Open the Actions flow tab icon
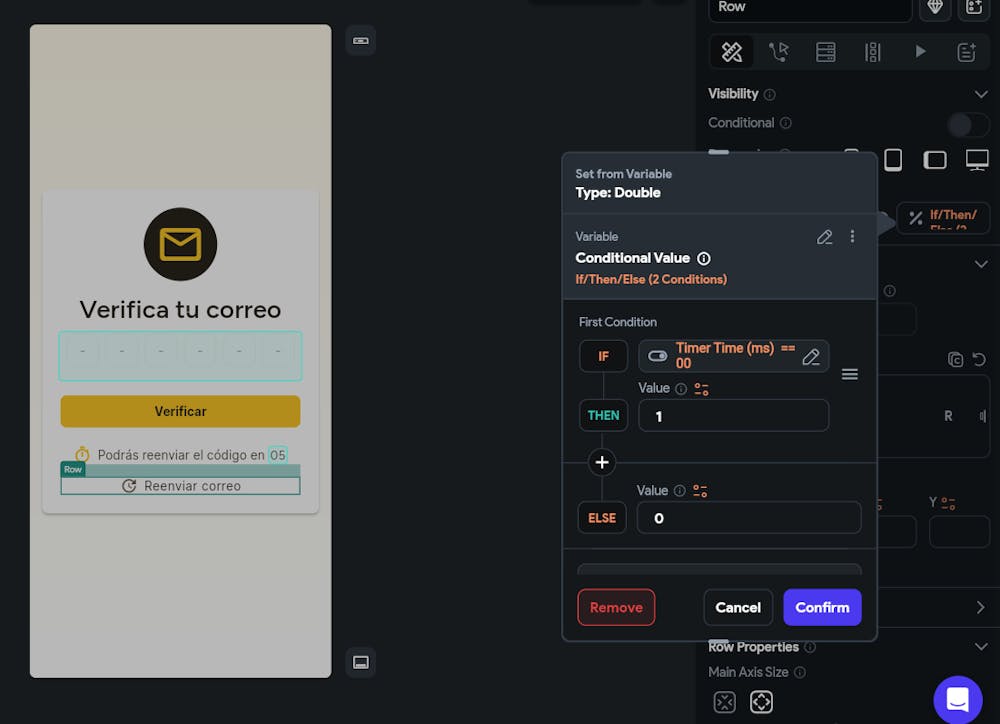1000x724 pixels. pos(778,52)
